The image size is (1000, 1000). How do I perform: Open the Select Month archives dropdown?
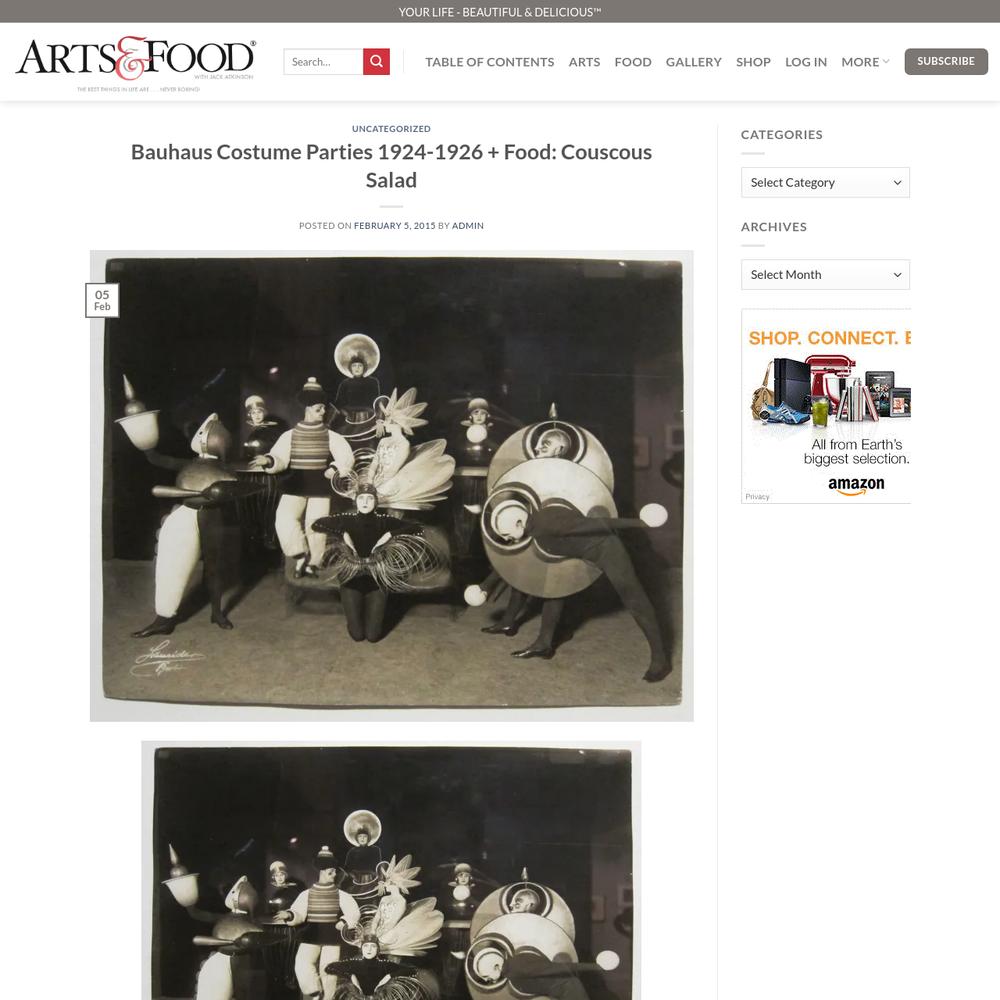(825, 275)
